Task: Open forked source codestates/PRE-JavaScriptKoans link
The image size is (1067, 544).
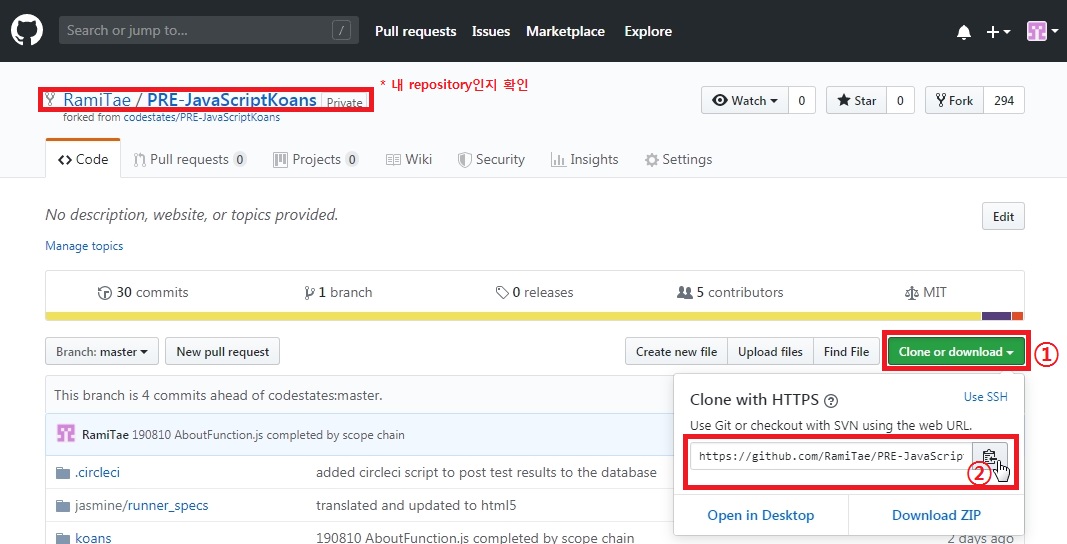Action: coord(201,117)
